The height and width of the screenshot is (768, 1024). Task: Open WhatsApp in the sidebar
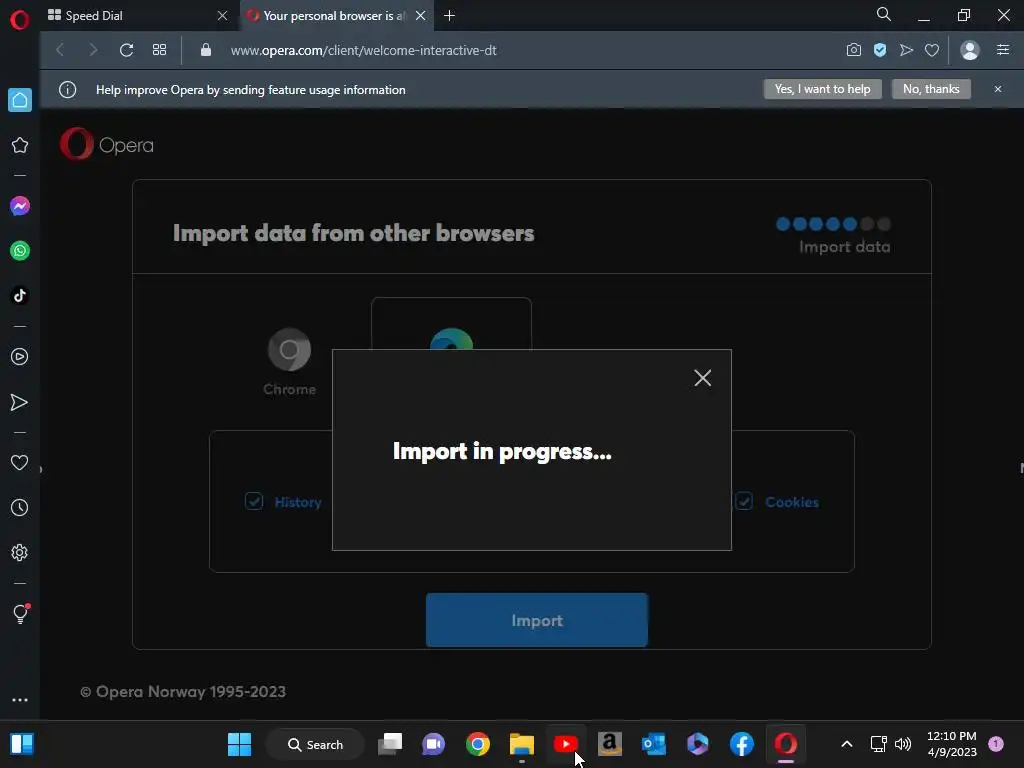(20, 251)
